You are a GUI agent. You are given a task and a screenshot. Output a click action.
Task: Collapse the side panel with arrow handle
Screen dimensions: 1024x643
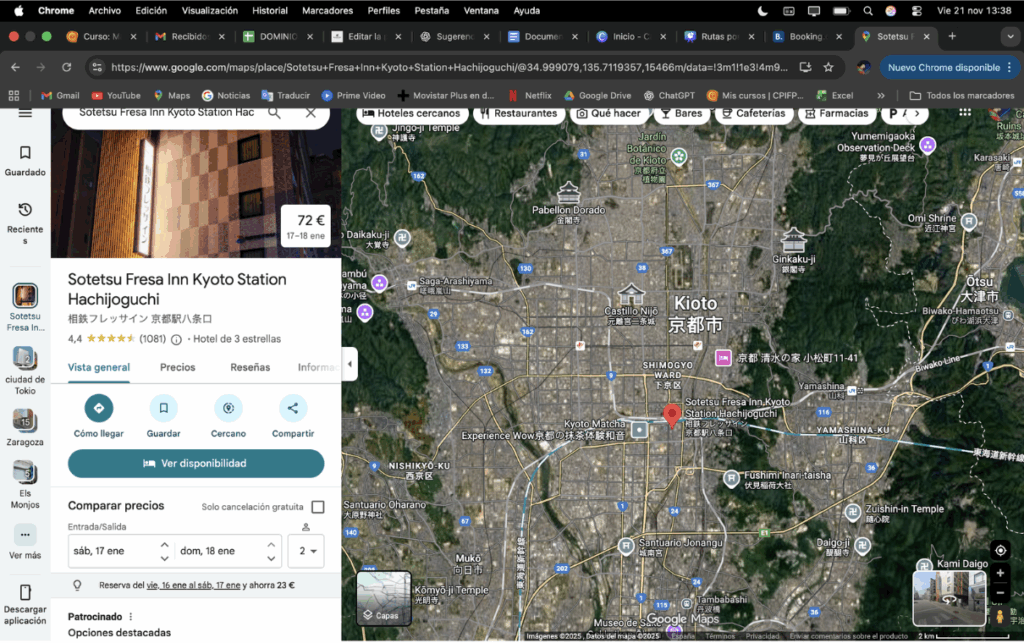click(349, 364)
